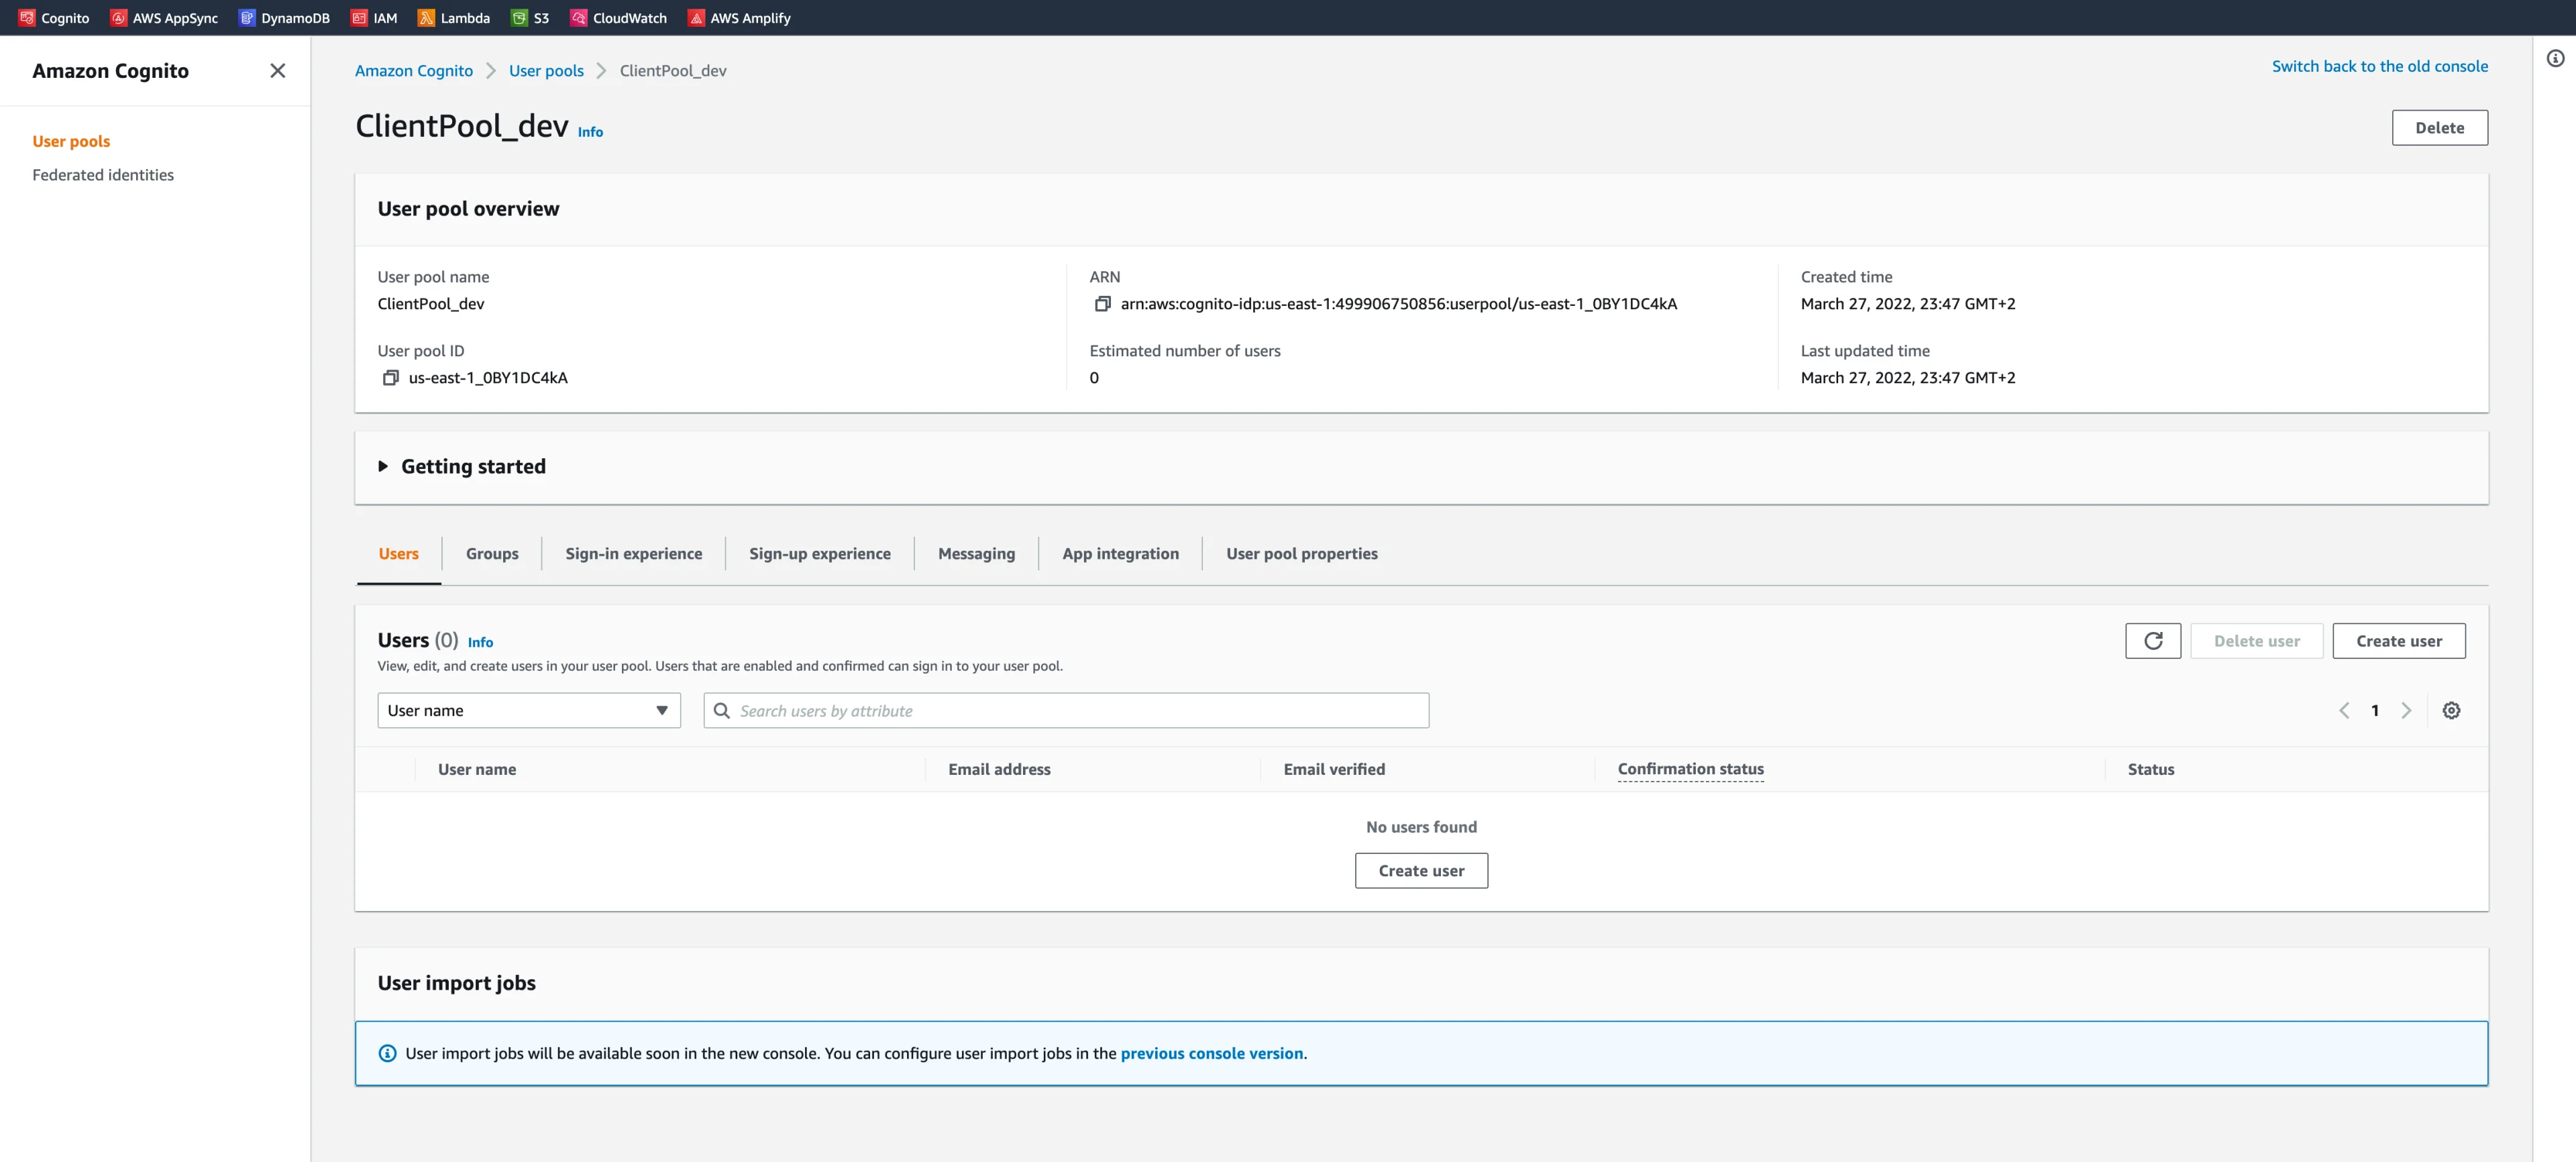Screen dimensions: 2576x1162
Task: Click the Email address column header
Action: [x=999, y=770]
